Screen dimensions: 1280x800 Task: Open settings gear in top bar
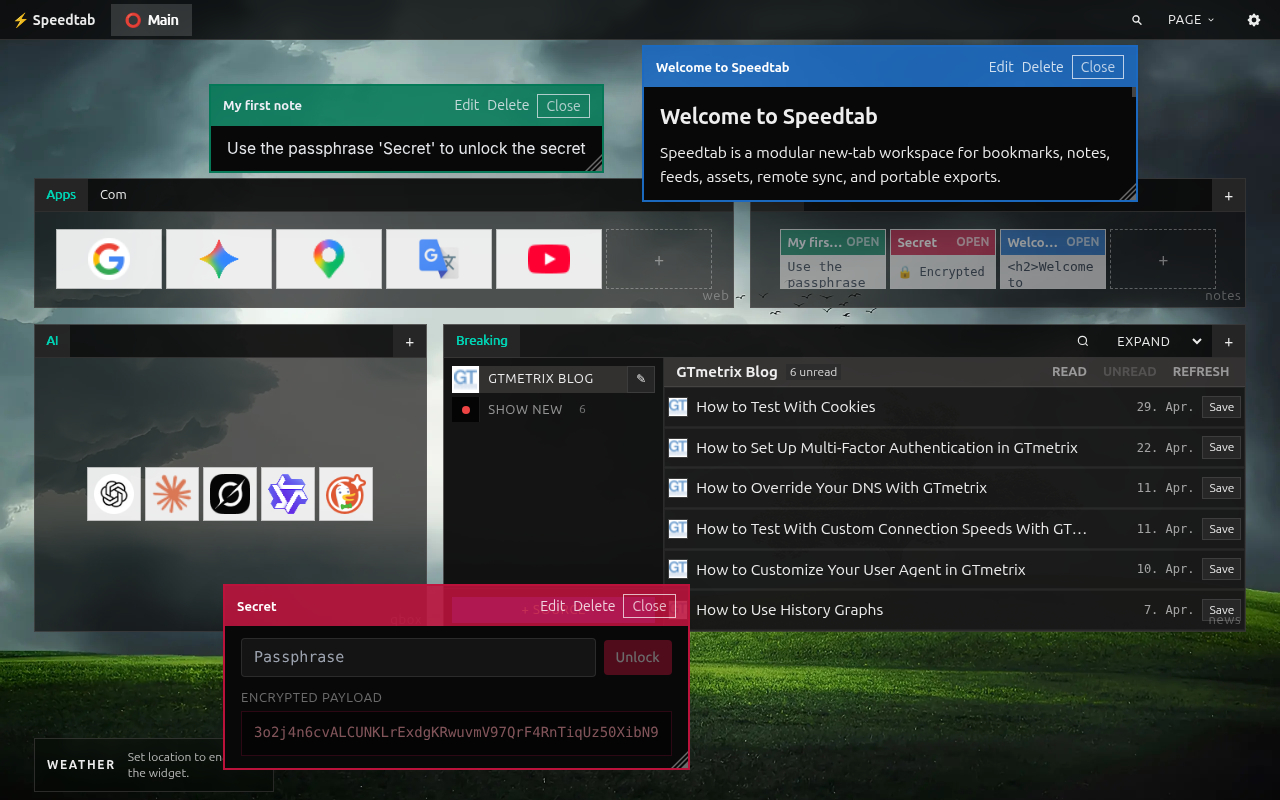[x=1254, y=20]
